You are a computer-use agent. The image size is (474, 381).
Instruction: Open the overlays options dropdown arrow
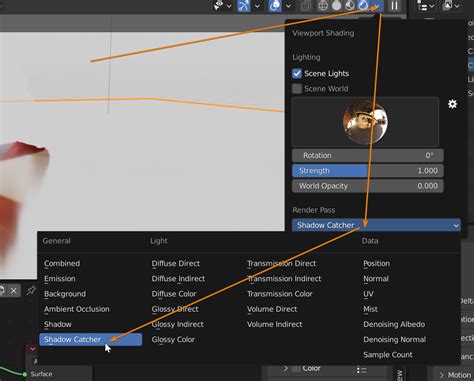288,6
